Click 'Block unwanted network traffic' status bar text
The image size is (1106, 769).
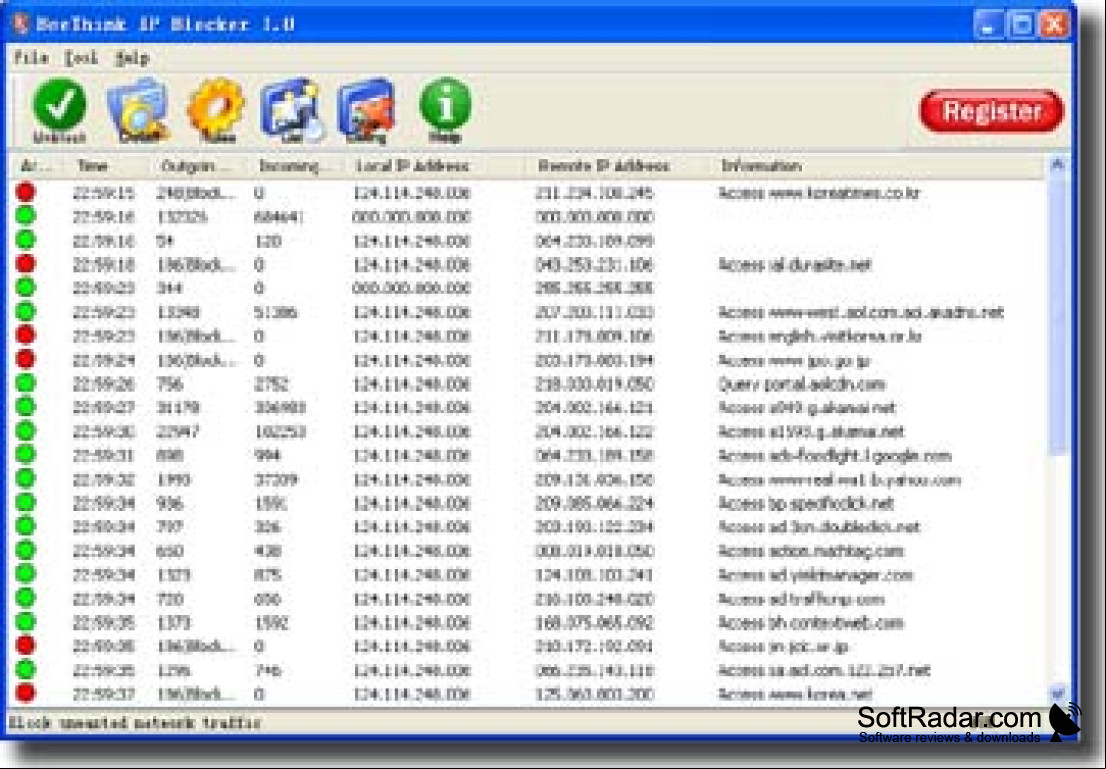tap(135, 722)
